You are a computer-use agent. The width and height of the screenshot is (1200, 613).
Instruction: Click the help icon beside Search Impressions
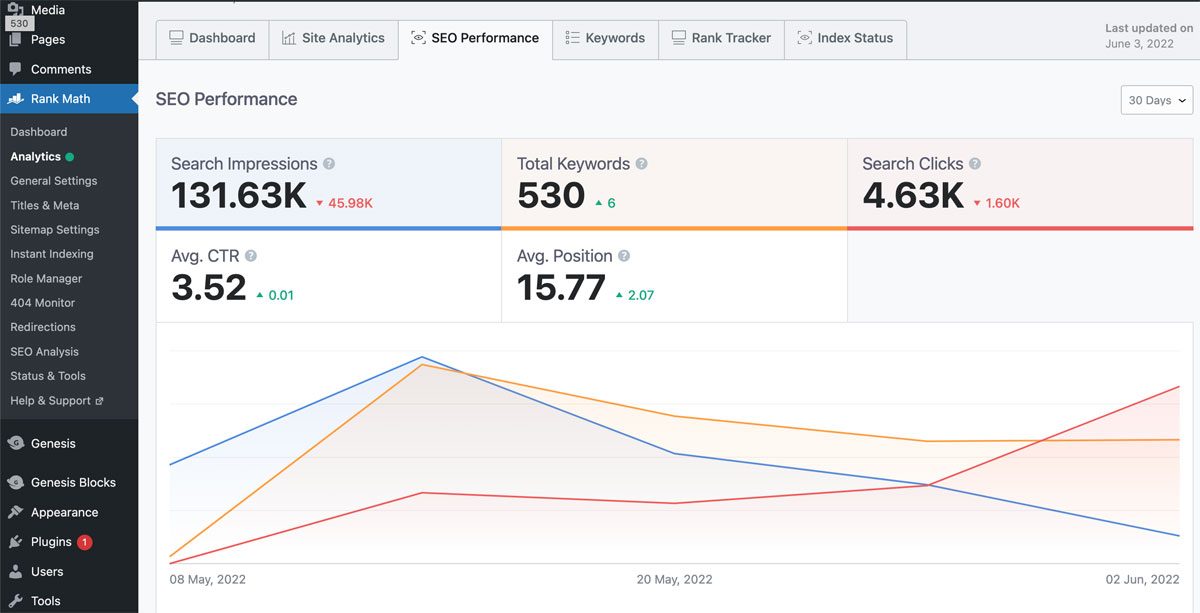[329, 164]
